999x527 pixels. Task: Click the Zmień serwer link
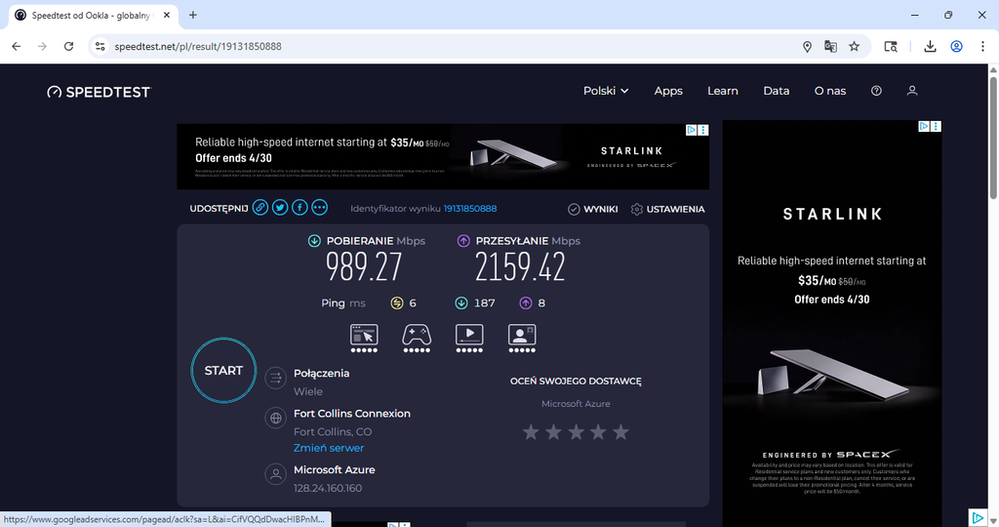[x=329, y=448]
